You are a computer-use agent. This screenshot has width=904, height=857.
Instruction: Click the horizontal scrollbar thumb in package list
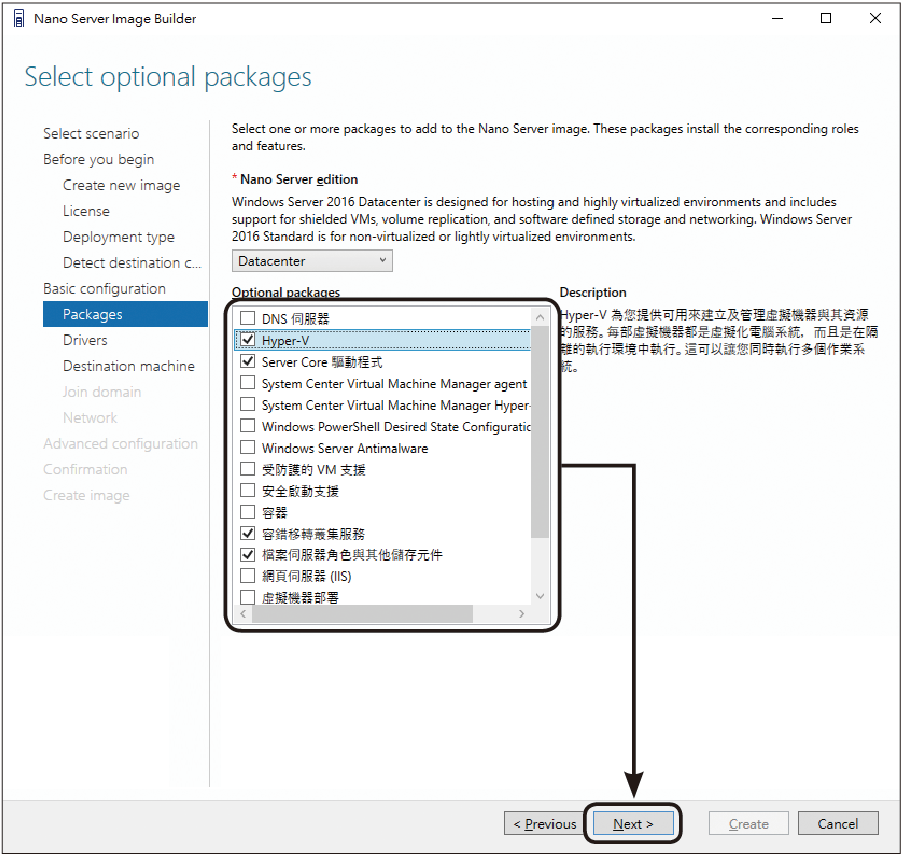coord(362,614)
